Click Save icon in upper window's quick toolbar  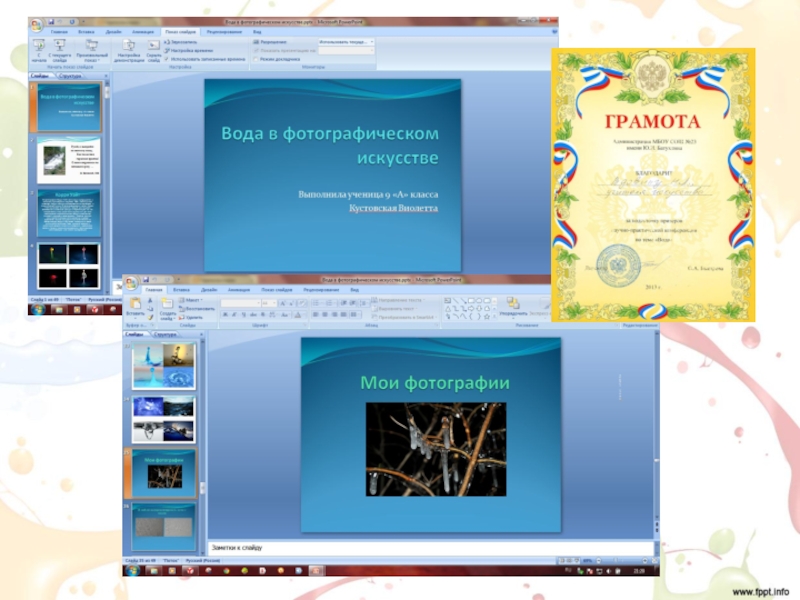click(x=51, y=22)
